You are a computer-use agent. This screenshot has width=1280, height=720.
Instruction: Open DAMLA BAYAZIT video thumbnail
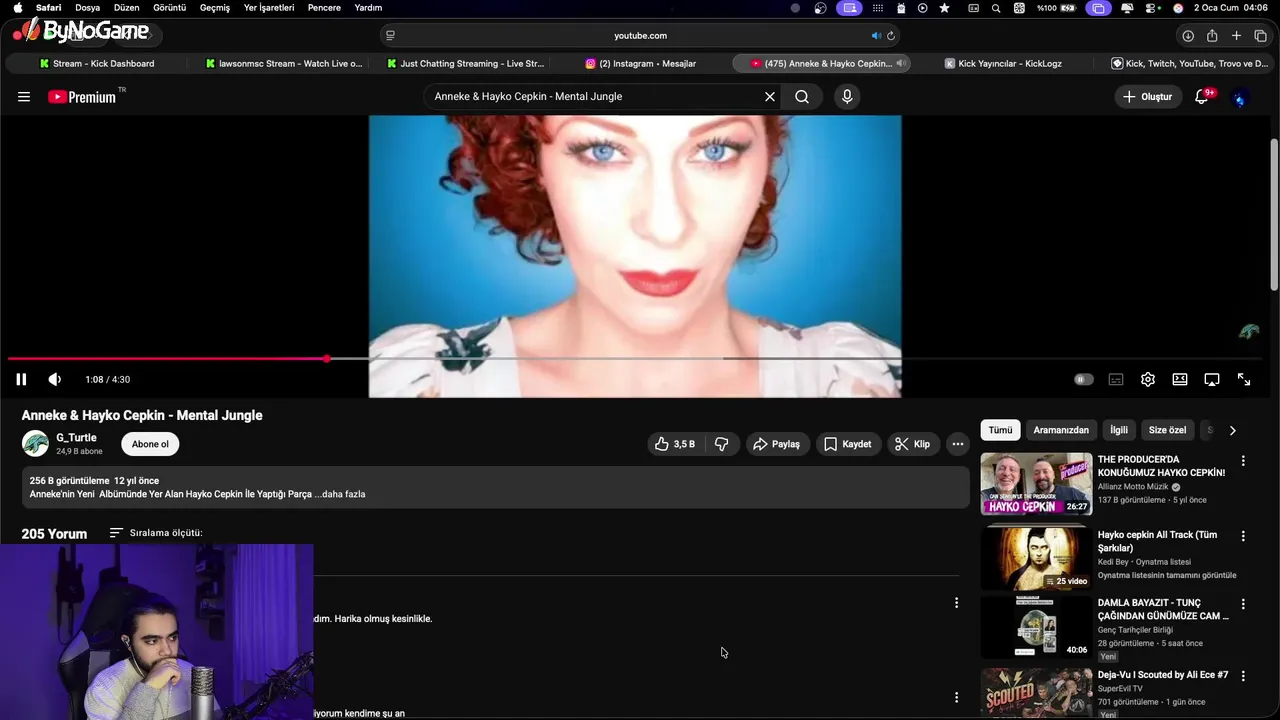1036,627
